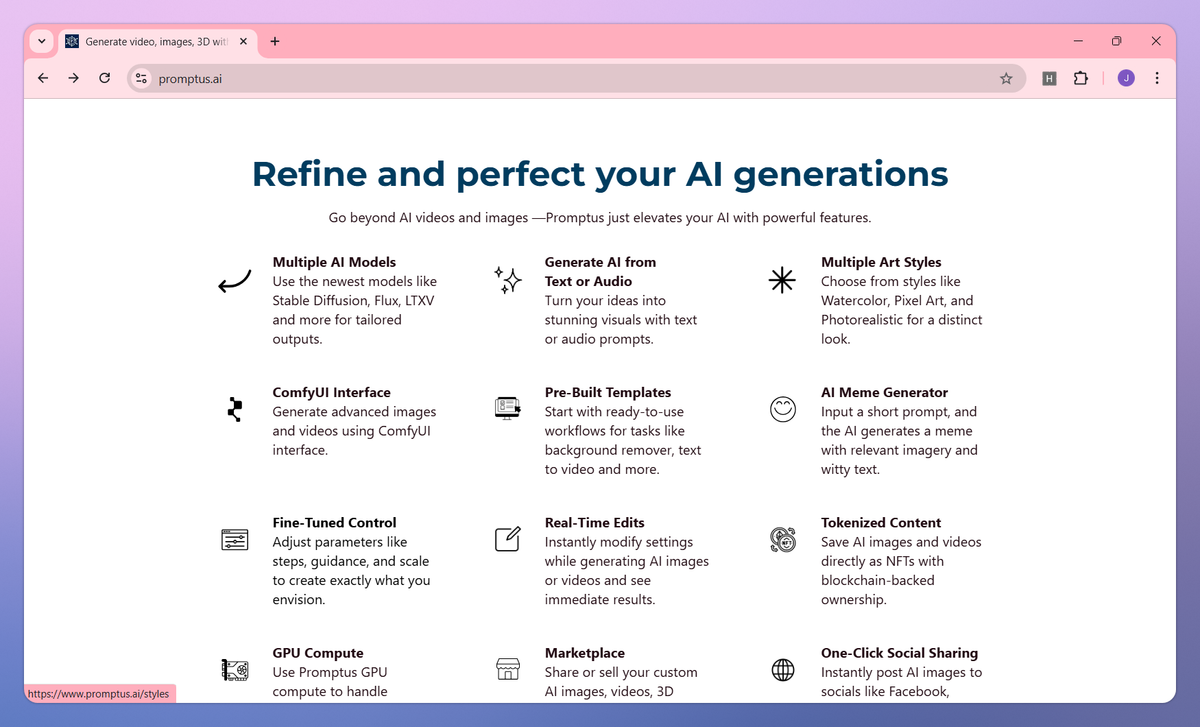Minimize the Chrome window
This screenshot has height=727, width=1200.
coord(1079,41)
